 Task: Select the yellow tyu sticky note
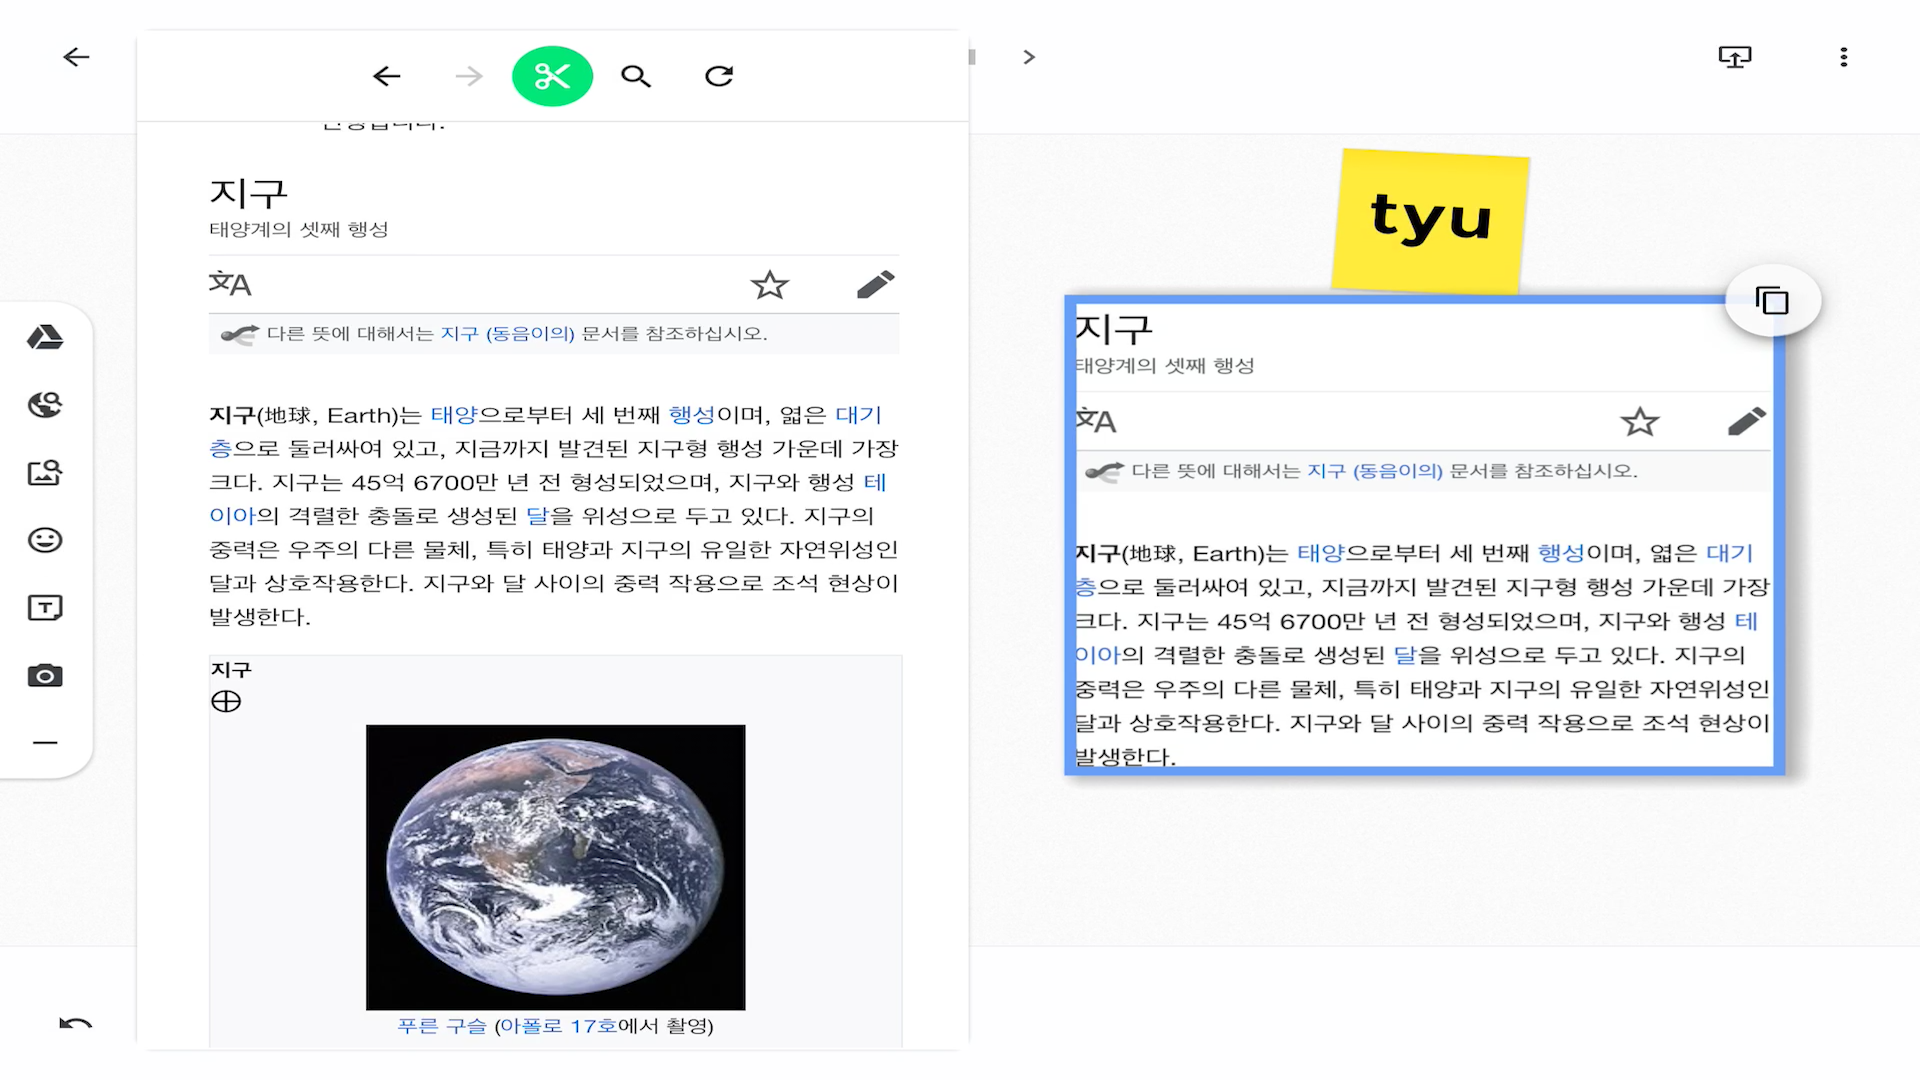1430,220
